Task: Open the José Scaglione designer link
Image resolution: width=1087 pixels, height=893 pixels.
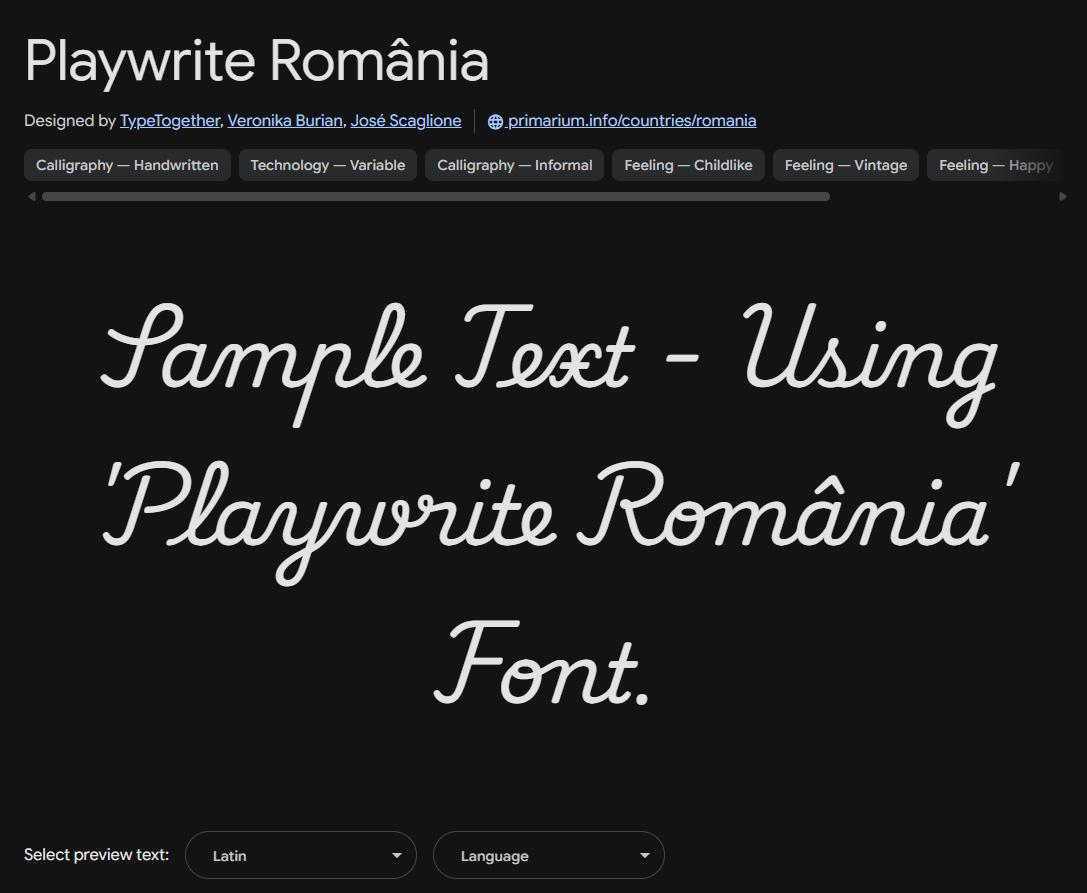Action: pyautogui.click(x=406, y=121)
